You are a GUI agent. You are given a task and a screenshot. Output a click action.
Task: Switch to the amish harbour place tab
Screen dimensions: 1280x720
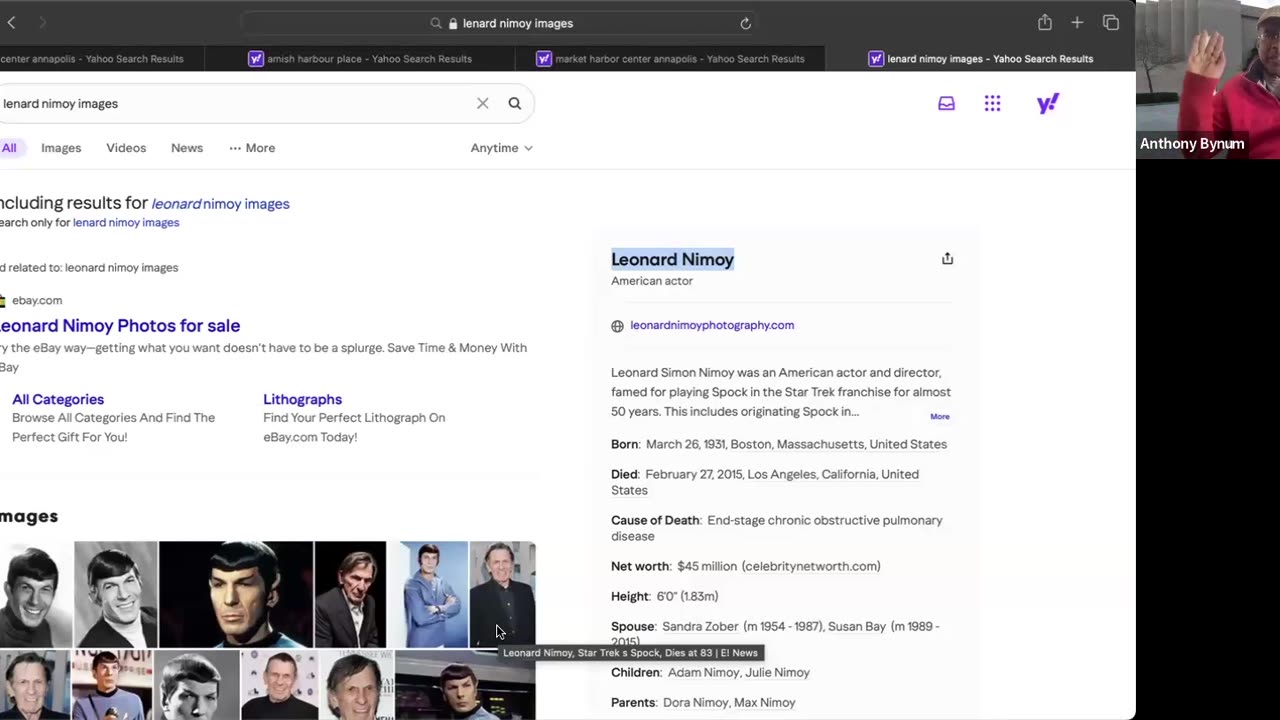pyautogui.click(x=359, y=59)
